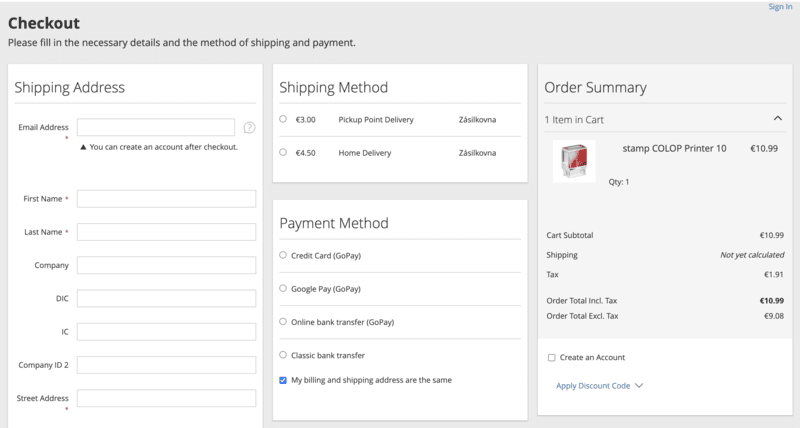Image resolution: width=800 pixels, height=428 pixels.
Task: Select Online bank transfer (GoPay)
Action: (x=284, y=322)
